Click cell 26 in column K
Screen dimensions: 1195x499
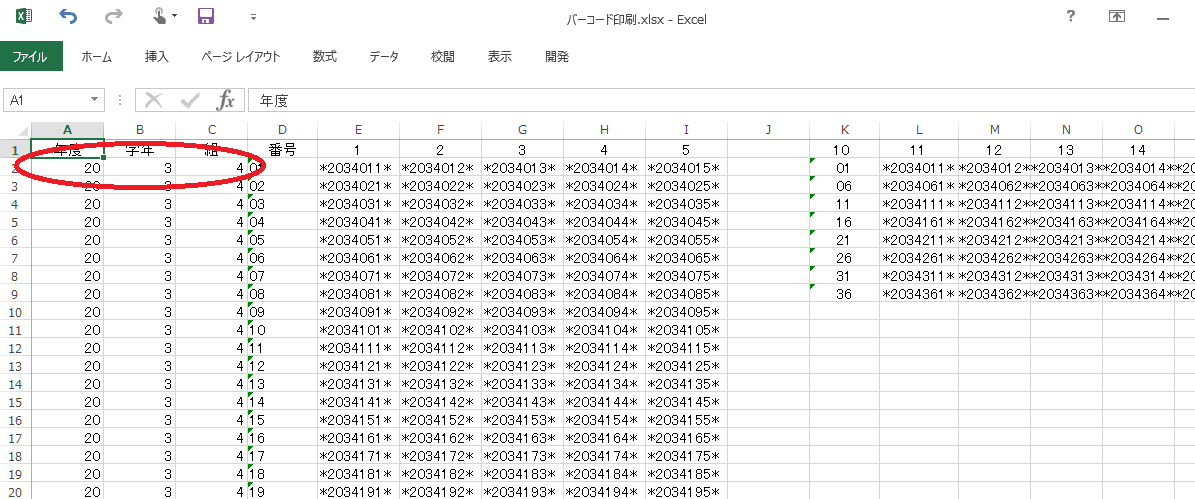(844, 257)
